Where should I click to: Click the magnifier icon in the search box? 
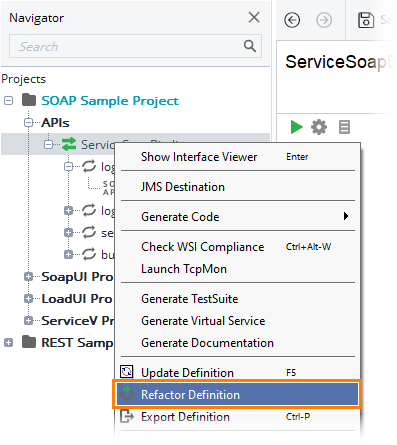250,46
